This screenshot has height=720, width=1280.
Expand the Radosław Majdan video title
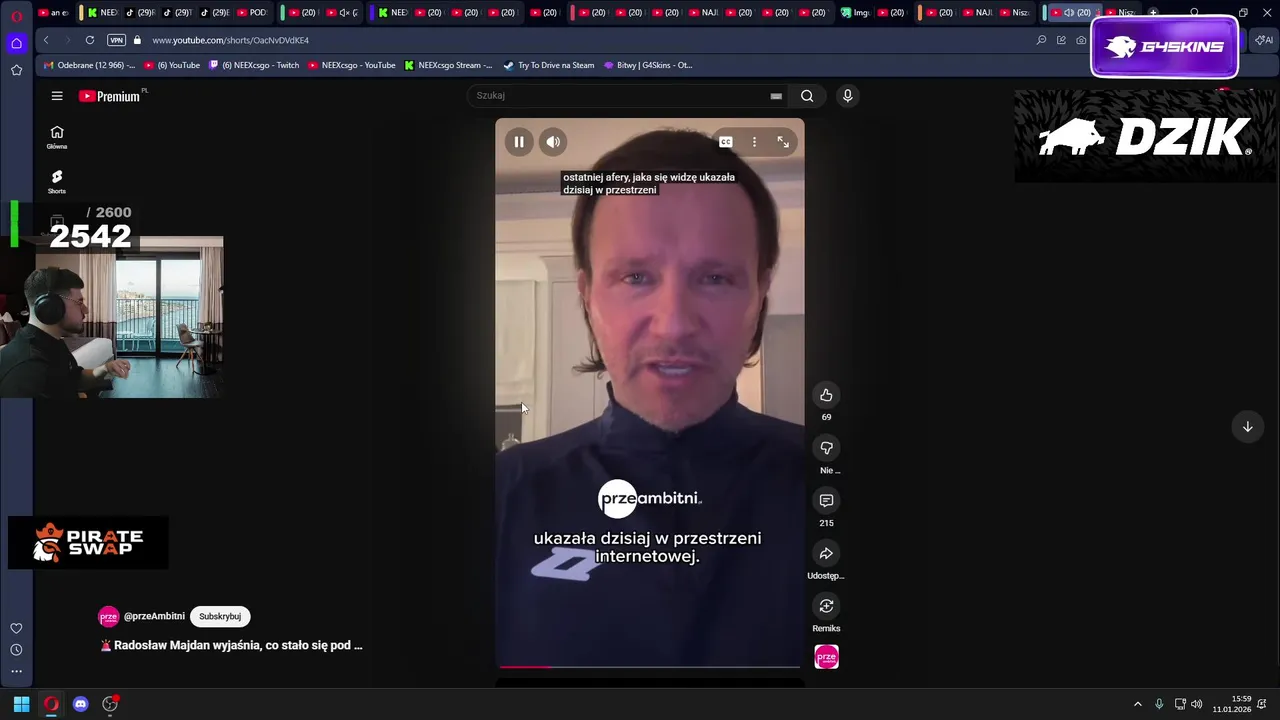(238, 646)
